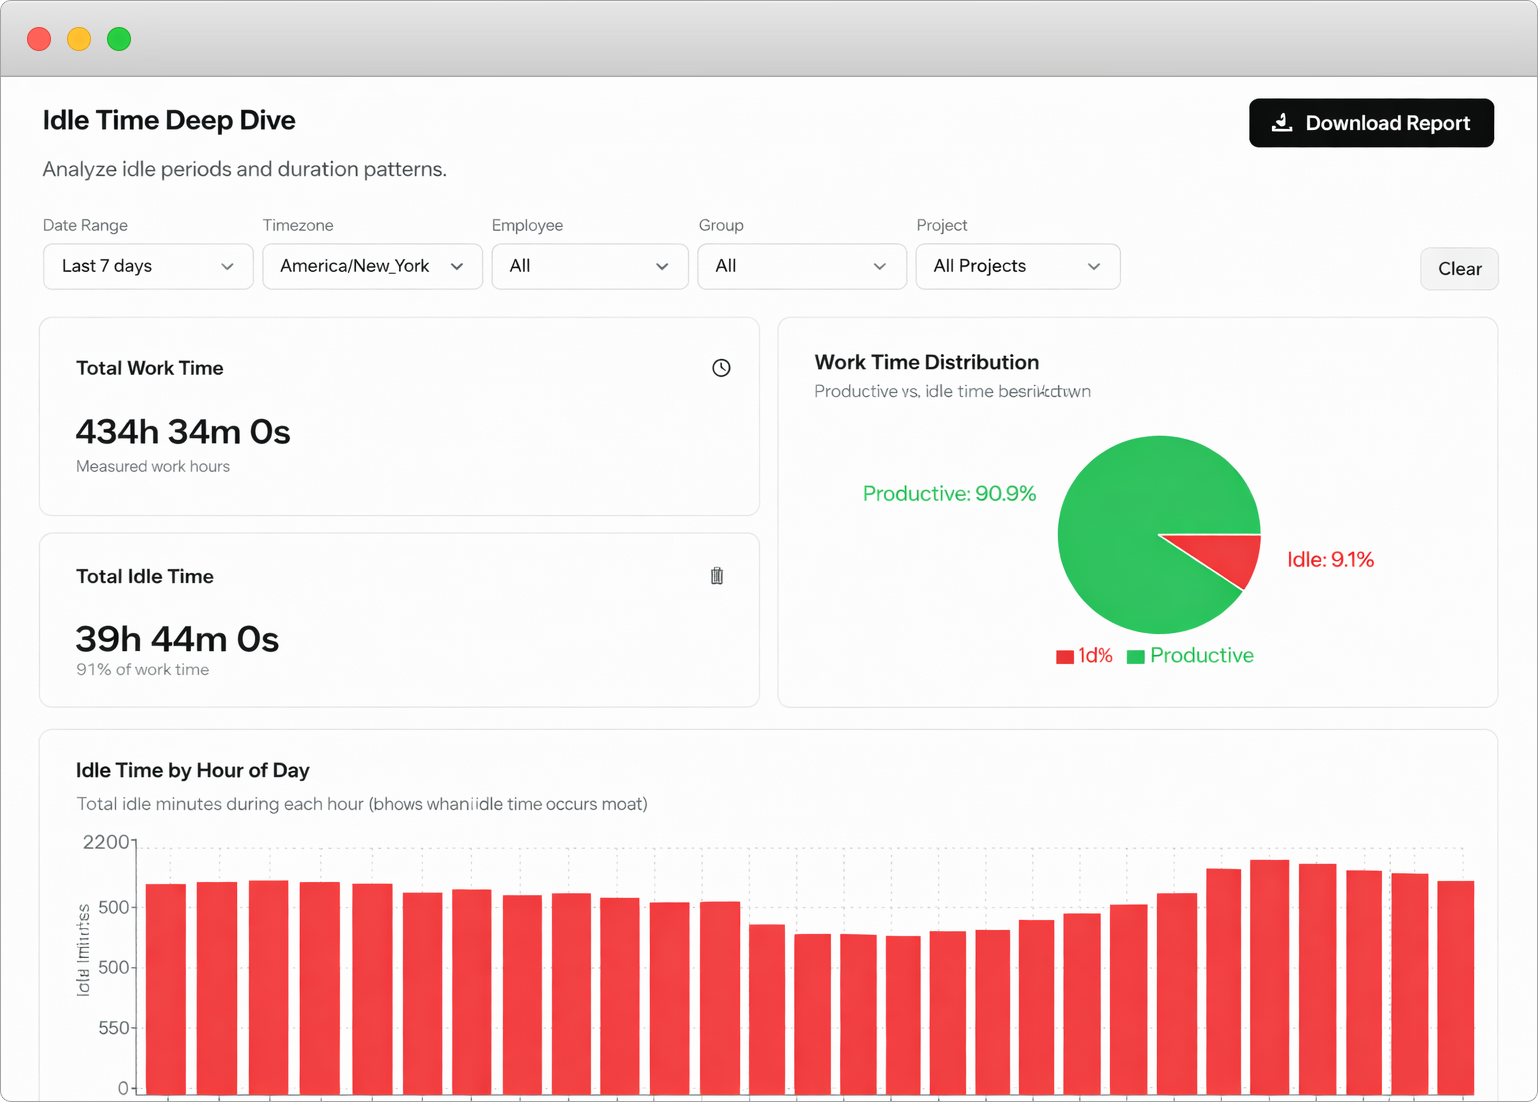Click the Clear filters button
This screenshot has width=1538, height=1102.
(x=1459, y=269)
